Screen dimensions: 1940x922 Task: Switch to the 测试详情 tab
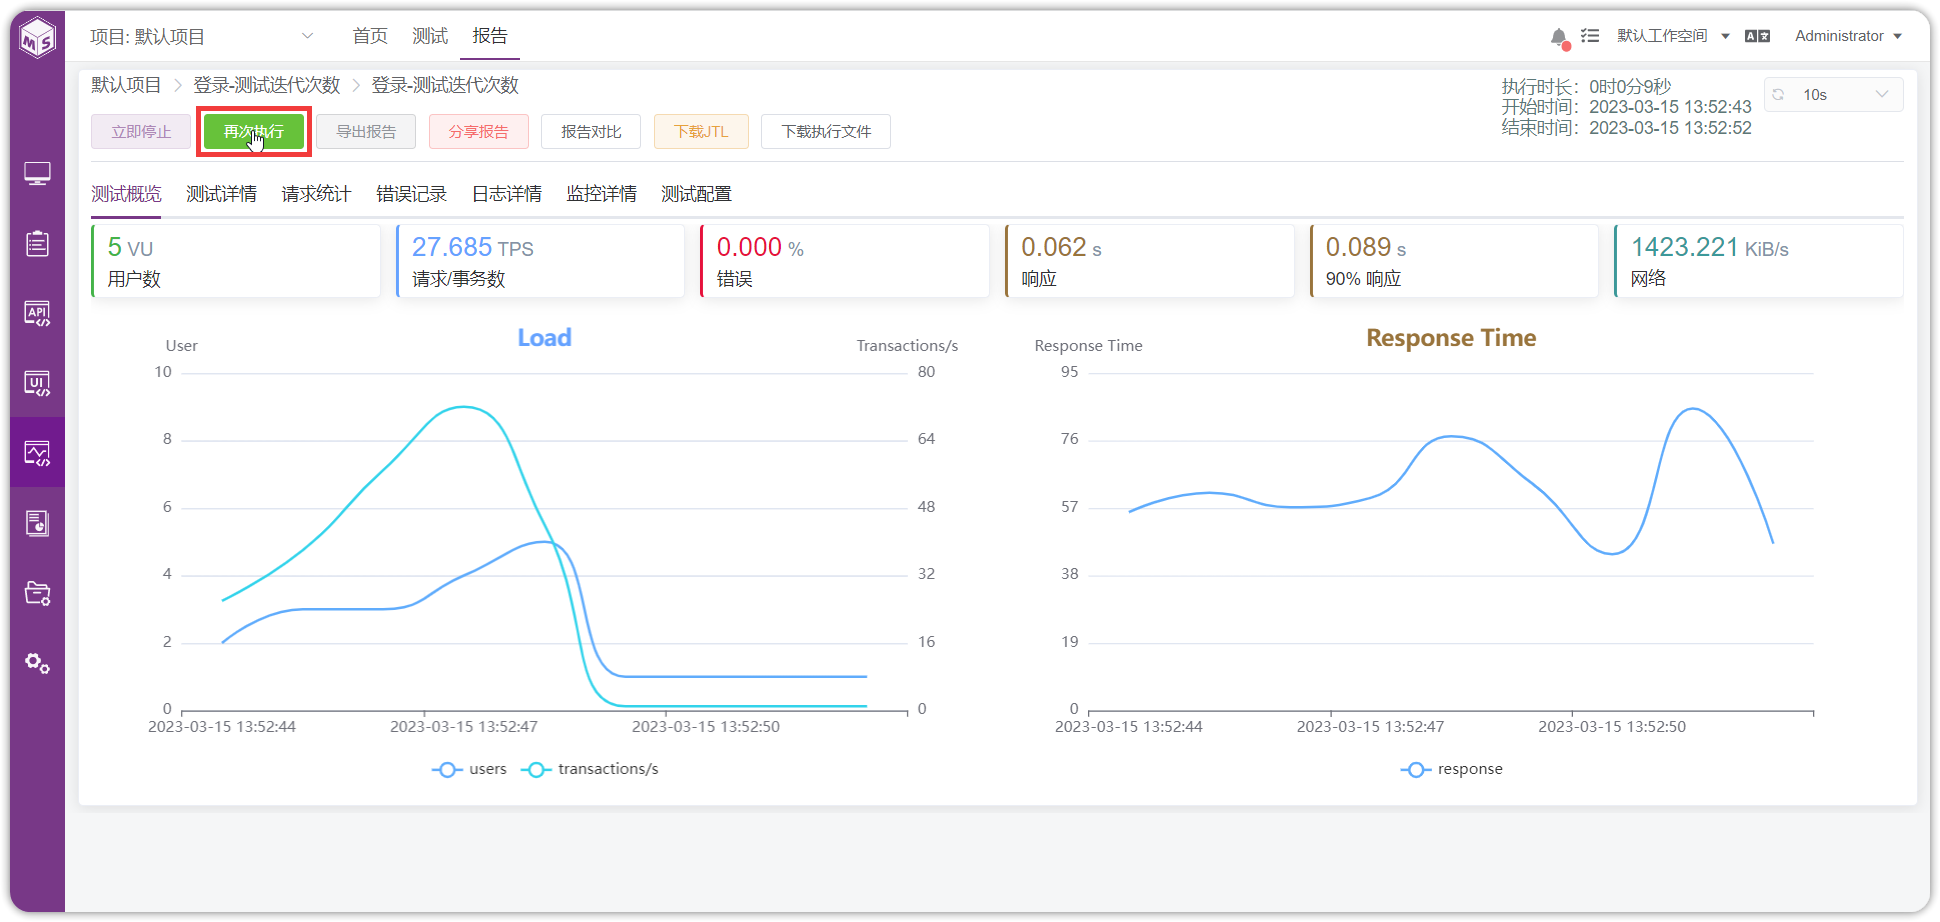coord(221,194)
